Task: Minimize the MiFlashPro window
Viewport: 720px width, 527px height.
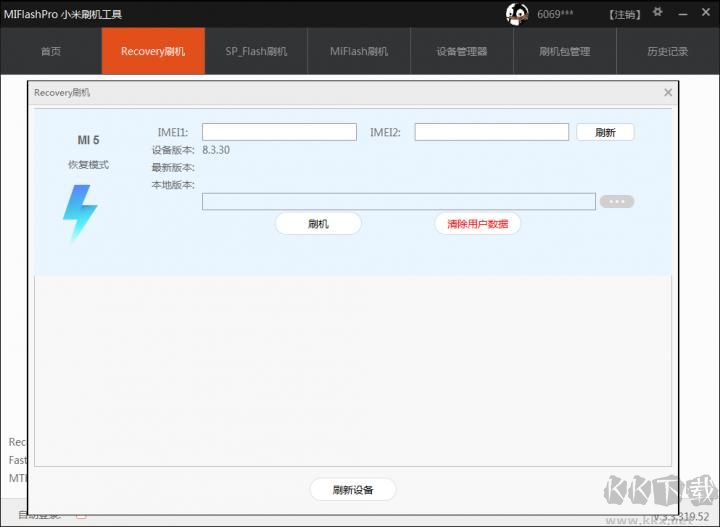Action: (683, 14)
